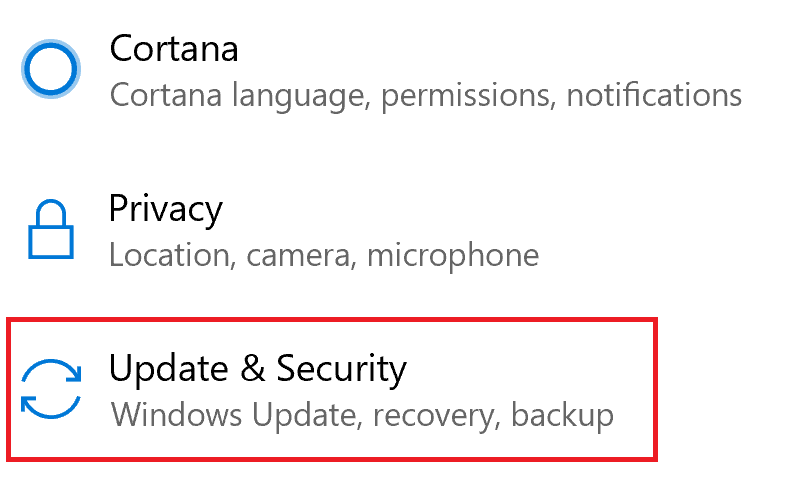Select the Privacy padlock icon
The width and height of the screenshot is (806, 501).
(x=50, y=229)
